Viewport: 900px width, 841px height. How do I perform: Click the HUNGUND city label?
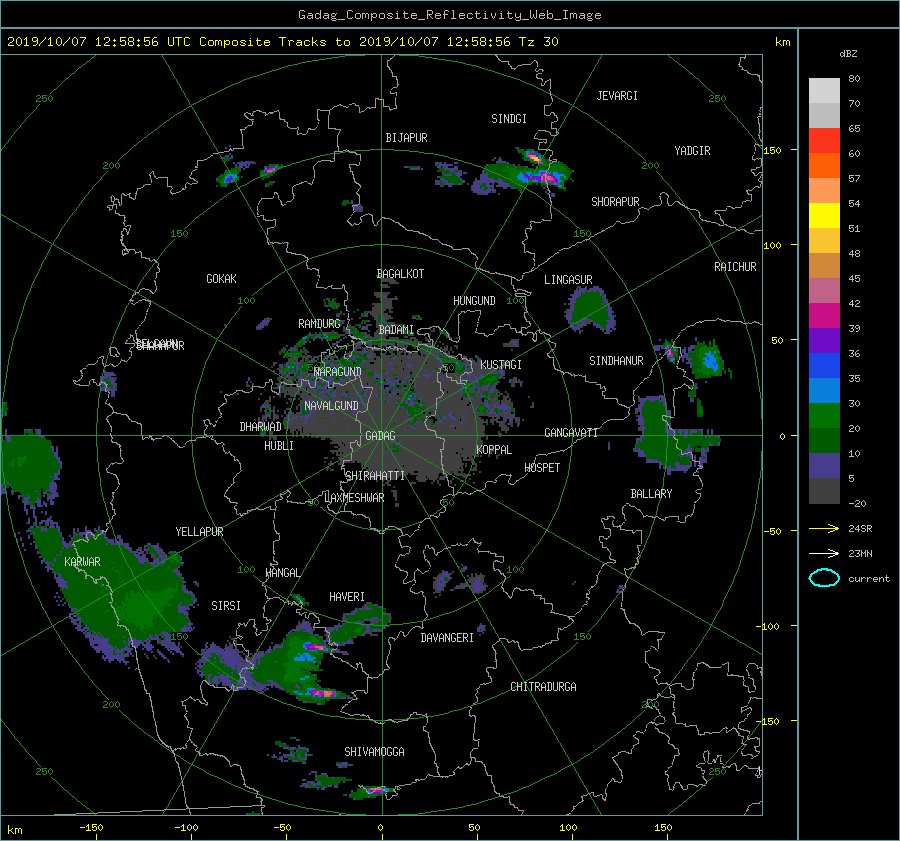coord(474,301)
